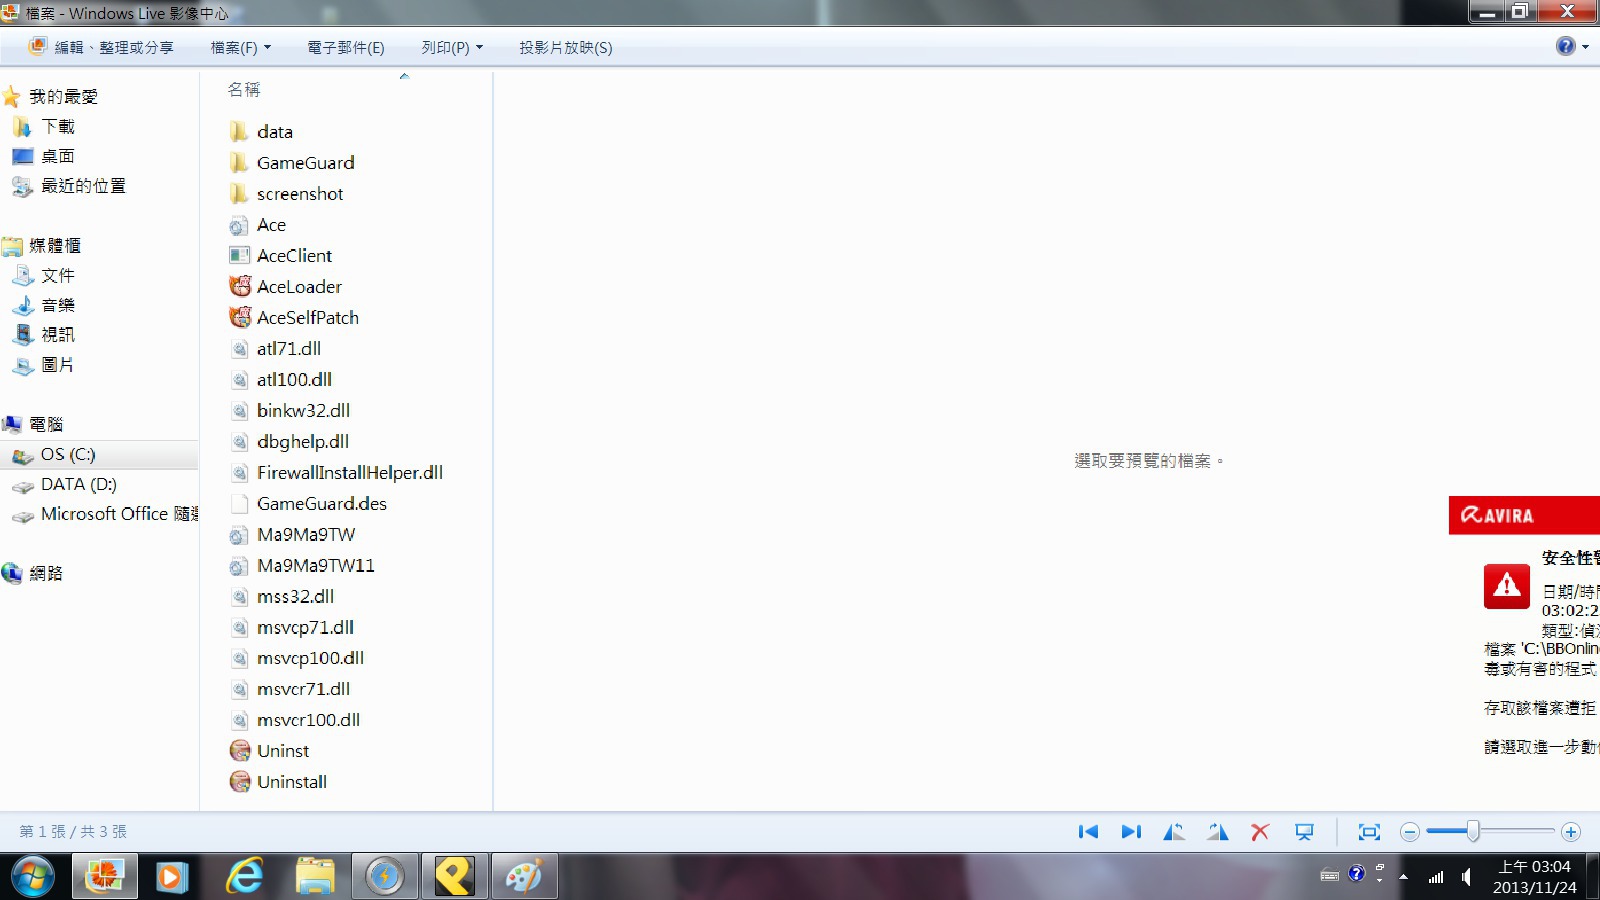Open the yellow icon app on taskbar
Viewport: 1600px width, 900px height.
(x=454, y=877)
